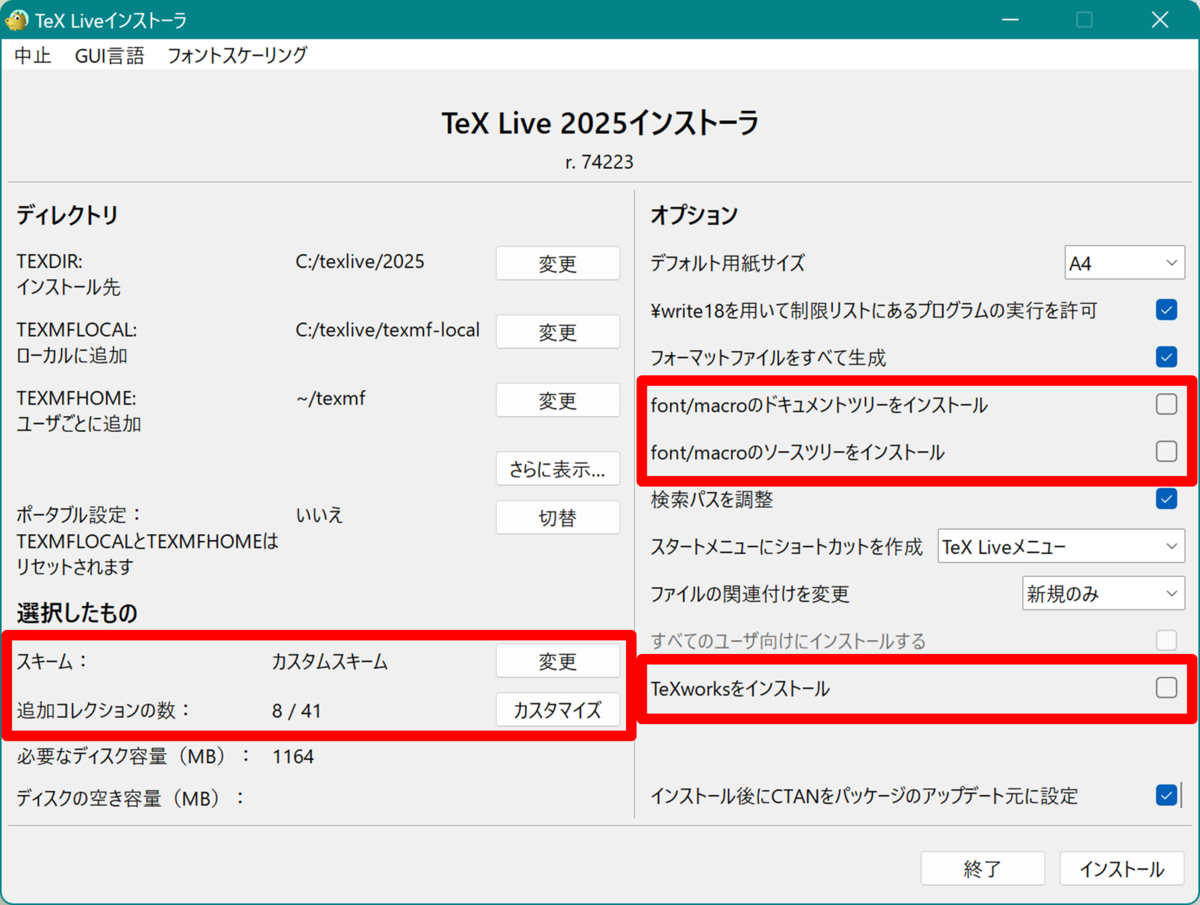
Task: Click the C:/texlive/texmf-local path text
Action: (x=388, y=329)
